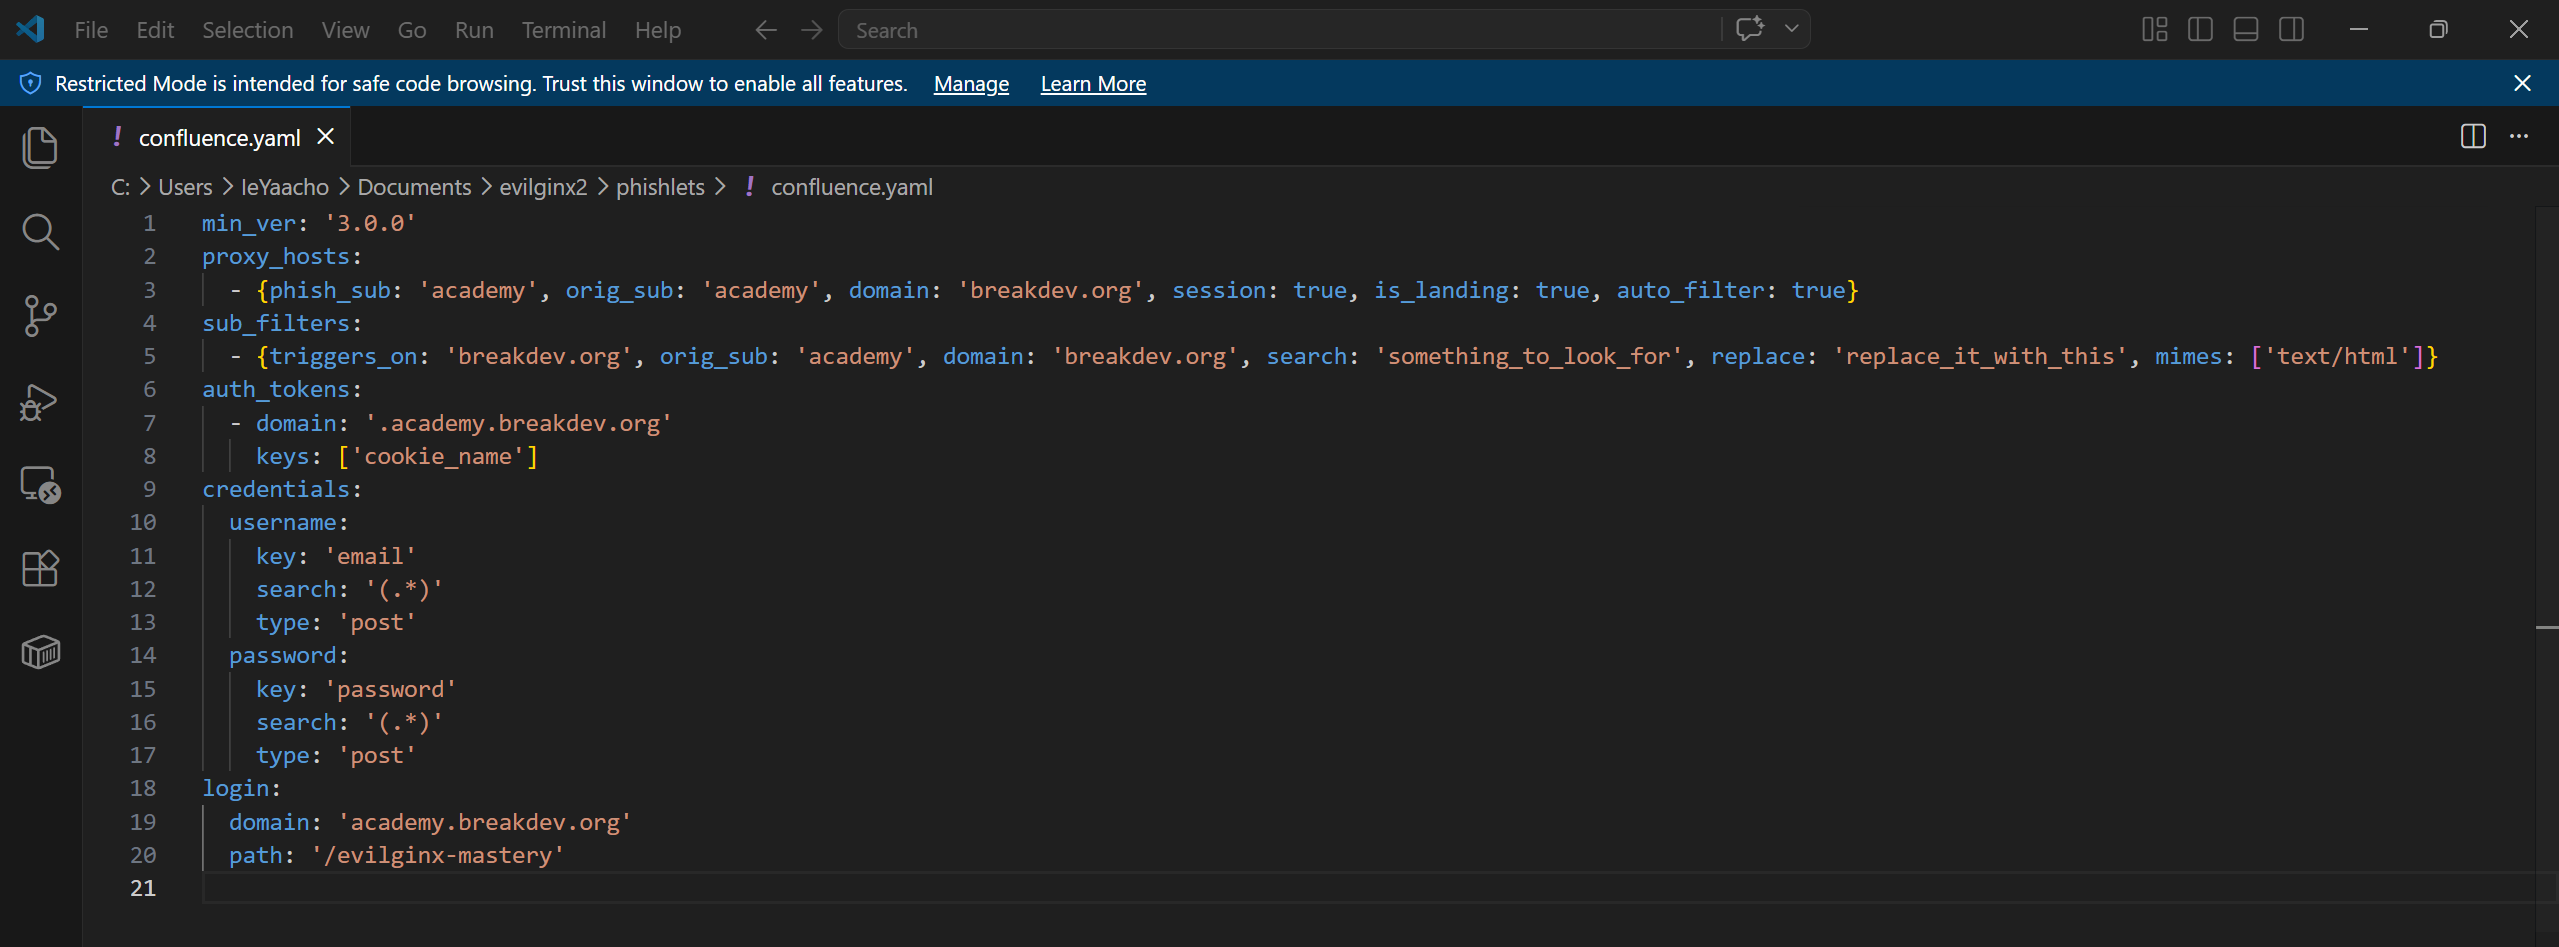Expand the leYaacho breadcrumb

(x=285, y=187)
